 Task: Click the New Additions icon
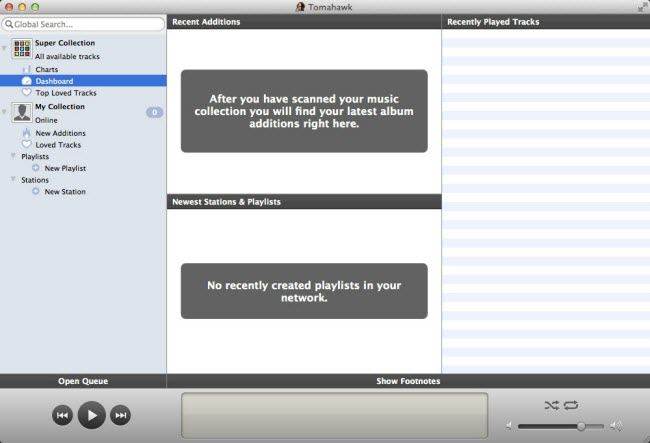(x=27, y=133)
